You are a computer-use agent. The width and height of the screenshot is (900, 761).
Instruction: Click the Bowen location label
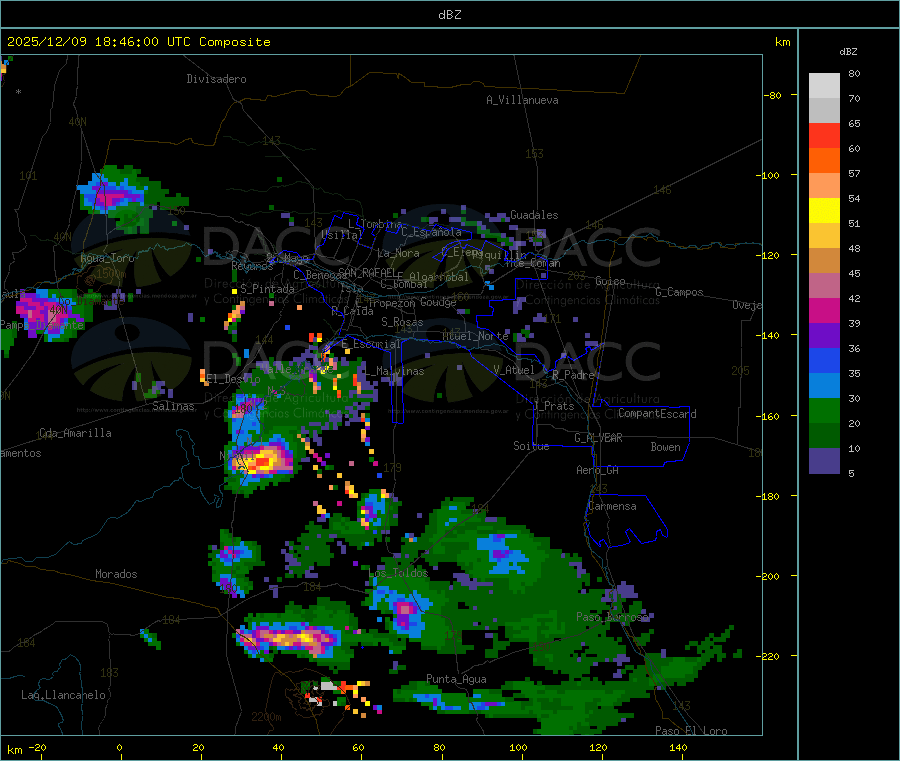click(665, 447)
